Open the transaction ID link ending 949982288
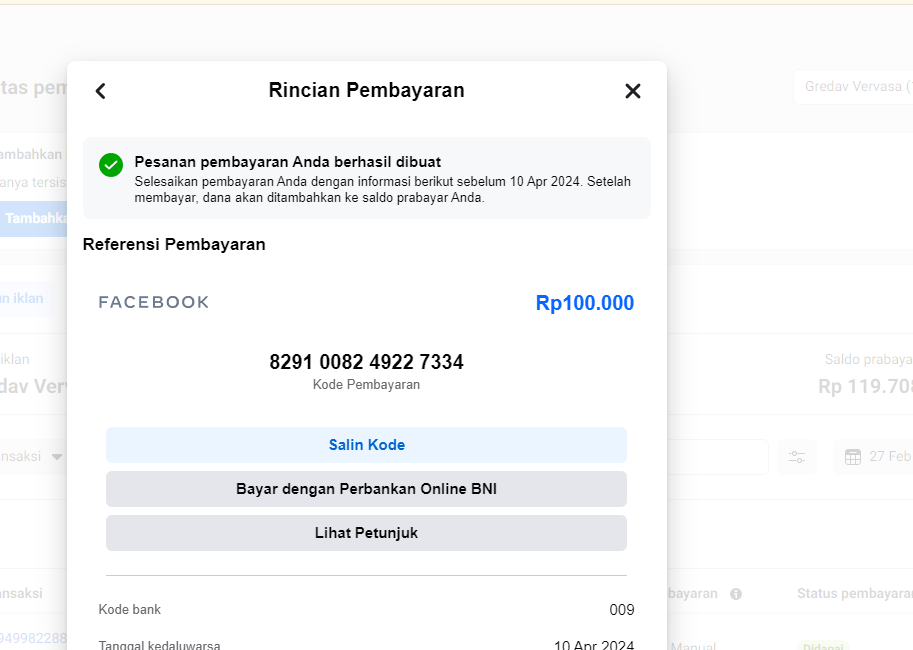Screen dimensions: 913x650 (x=33, y=638)
